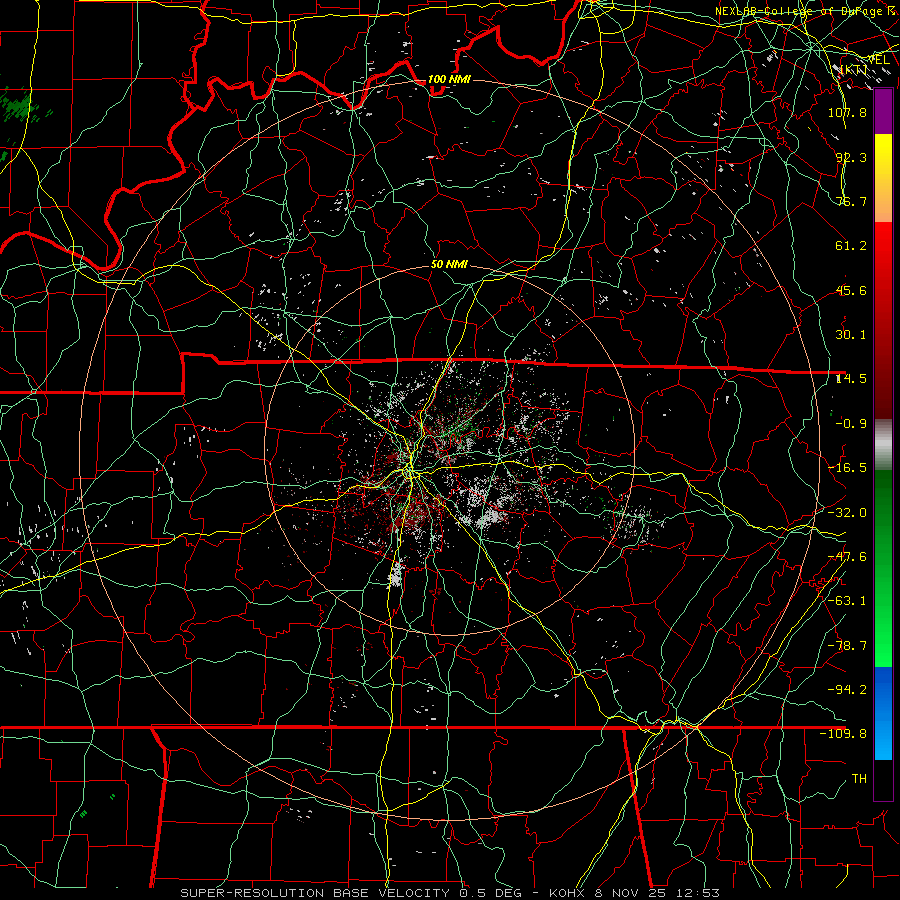Pick the gray near-zero color bar segment

point(883,445)
